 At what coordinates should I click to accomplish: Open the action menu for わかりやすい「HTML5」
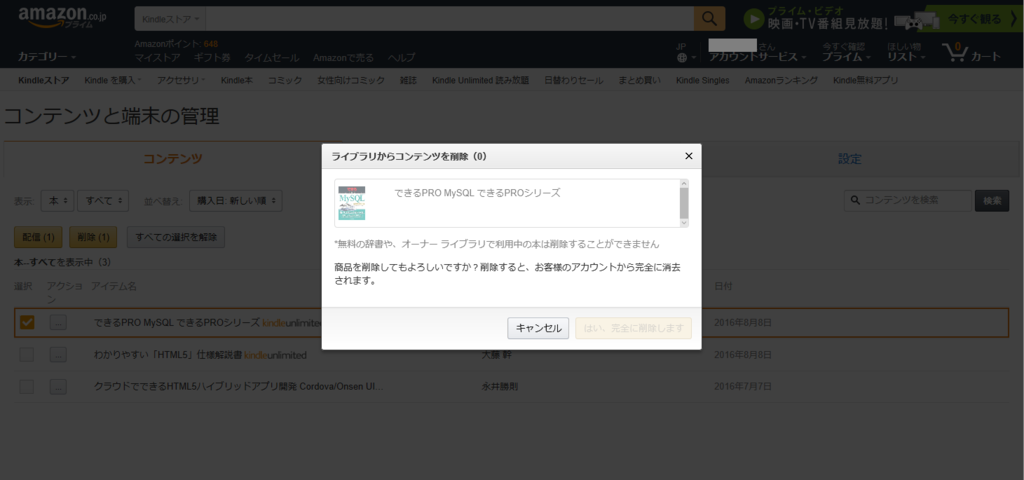pos(58,355)
